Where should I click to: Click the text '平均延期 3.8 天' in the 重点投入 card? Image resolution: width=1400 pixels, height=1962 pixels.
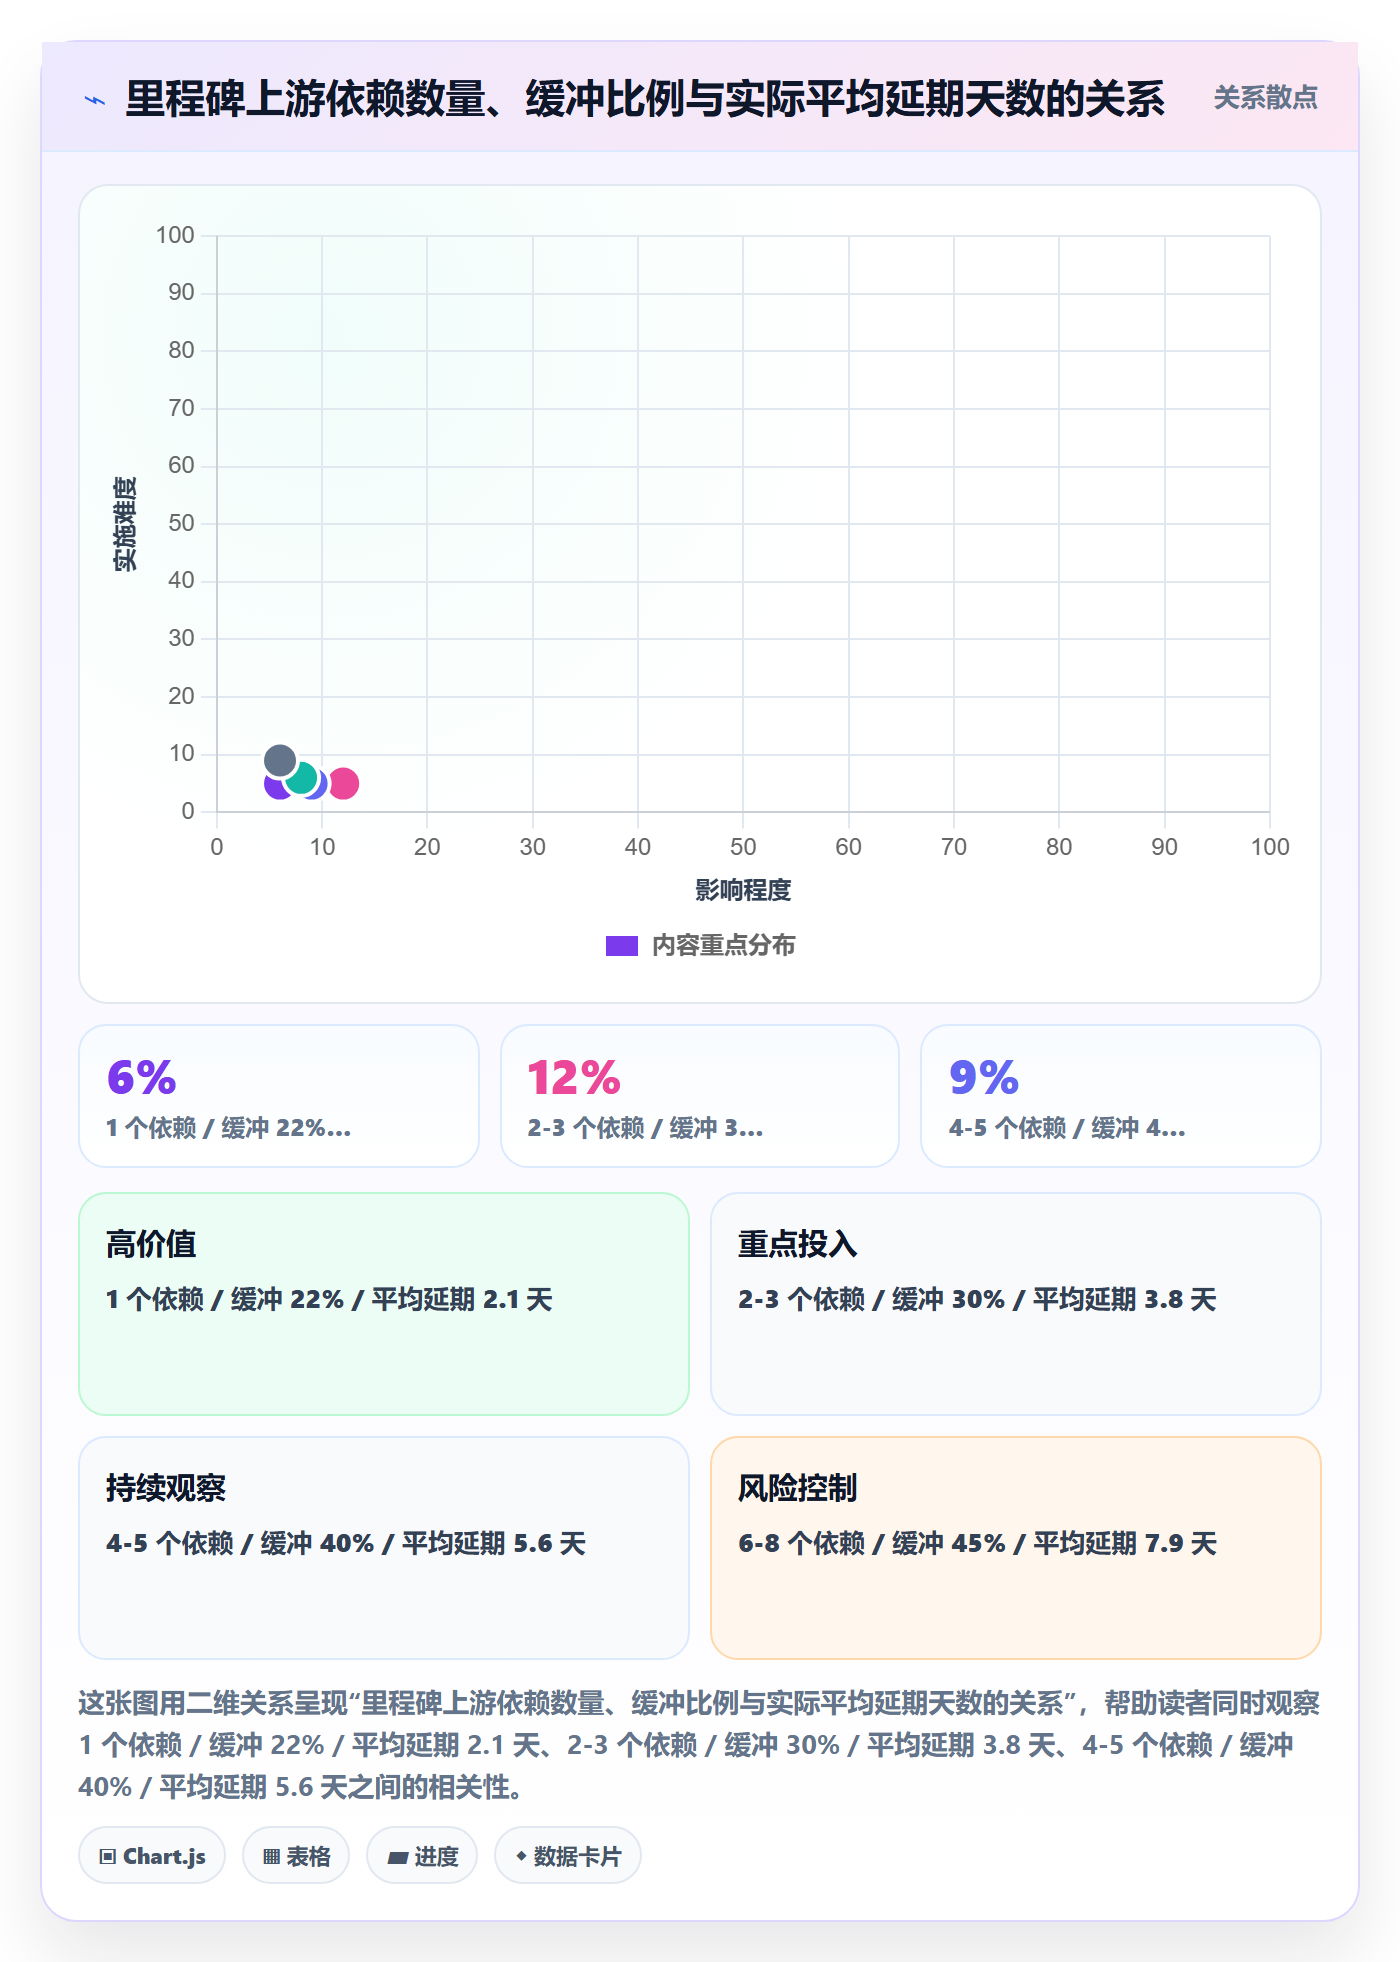coord(1125,1300)
